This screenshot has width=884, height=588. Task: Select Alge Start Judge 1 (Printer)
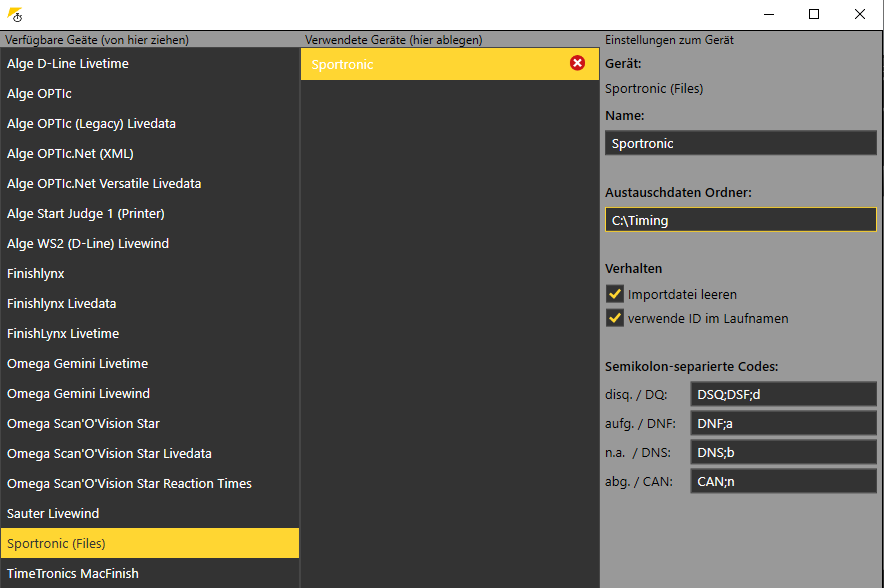coord(150,214)
